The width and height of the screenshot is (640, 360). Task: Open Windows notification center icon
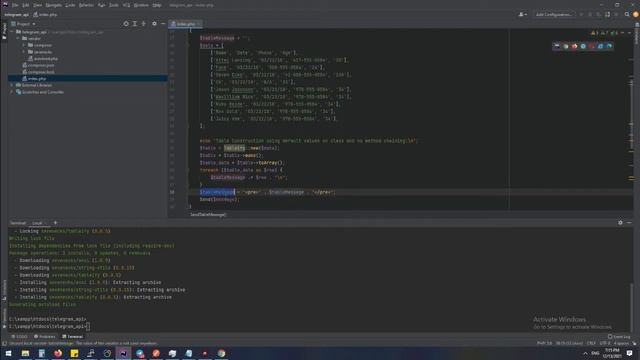point(629,353)
